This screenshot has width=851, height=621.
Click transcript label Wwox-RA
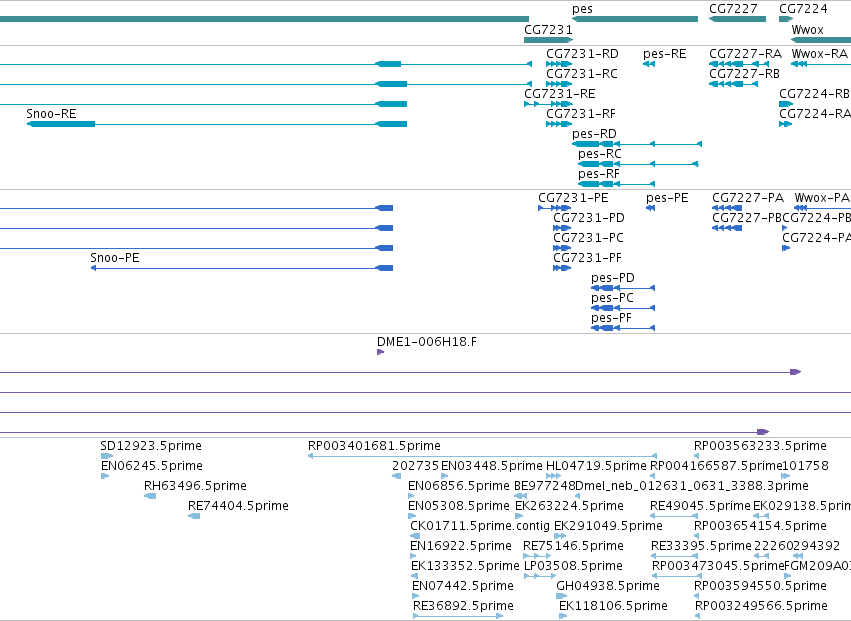pyautogui.click(x=820, y=54)
